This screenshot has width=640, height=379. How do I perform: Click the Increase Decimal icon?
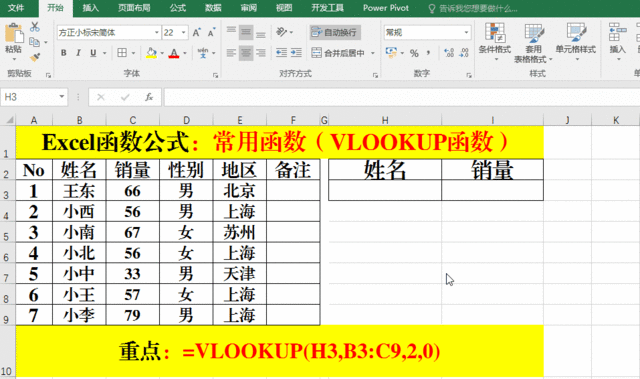[x=449, y=53]
